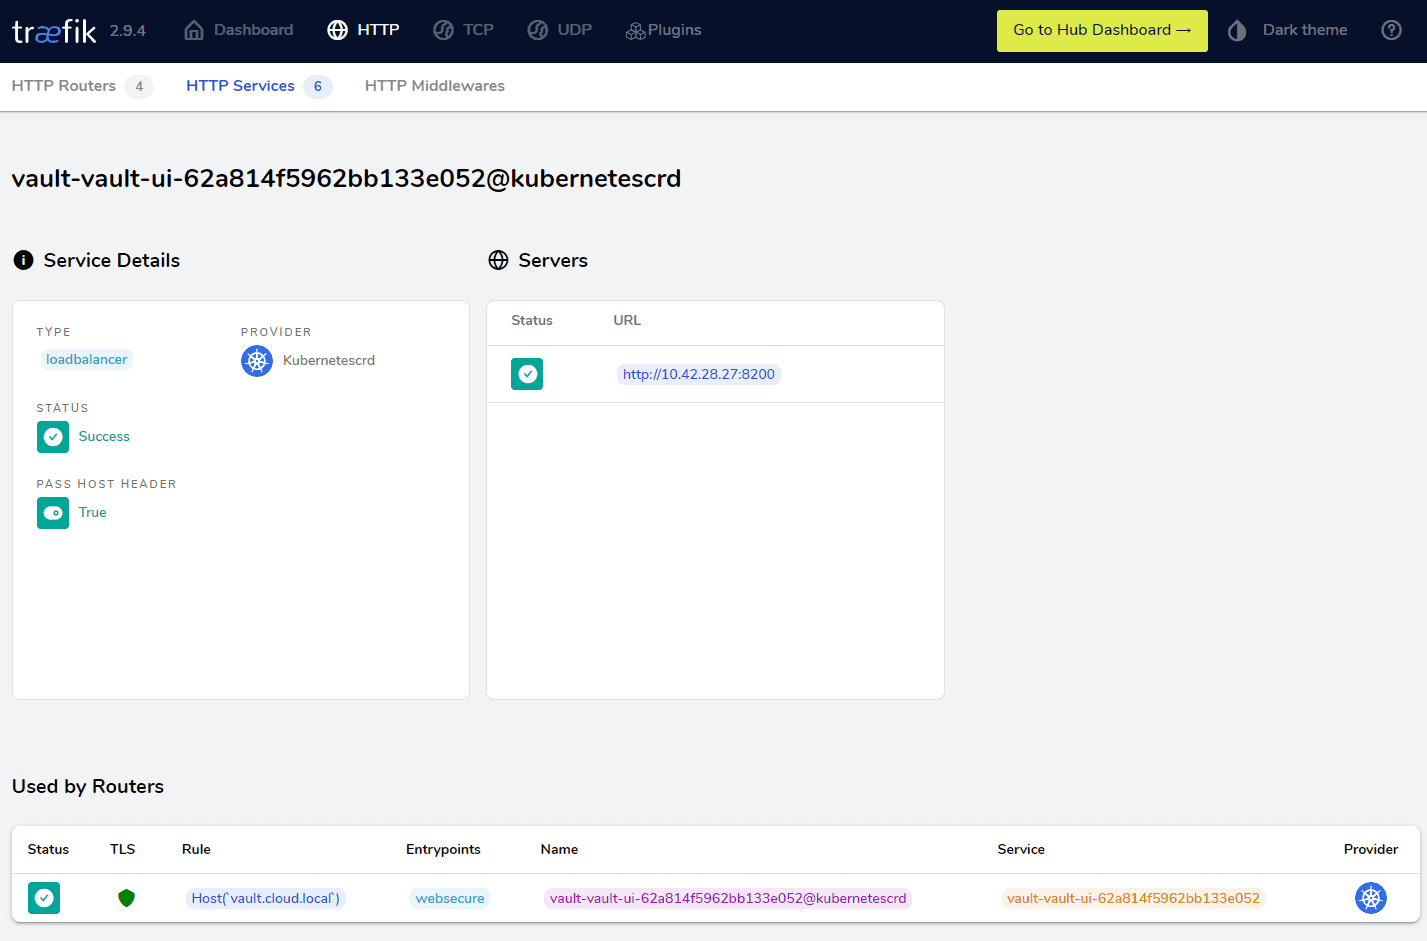
Task: Click the Name column header
Action: pyautogui.click(x=559, y=849)
